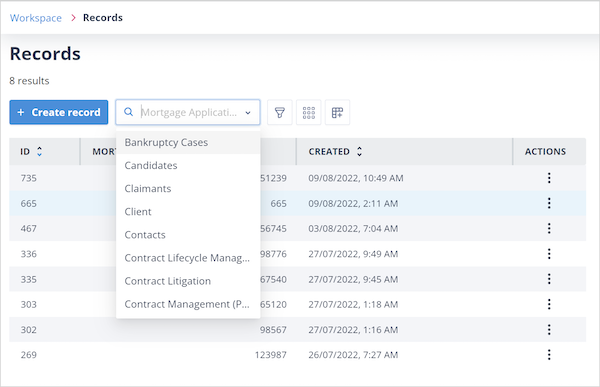The image size is (600, 387).
Task: Choose Contacts from the list
Action: tap(188, 235)
